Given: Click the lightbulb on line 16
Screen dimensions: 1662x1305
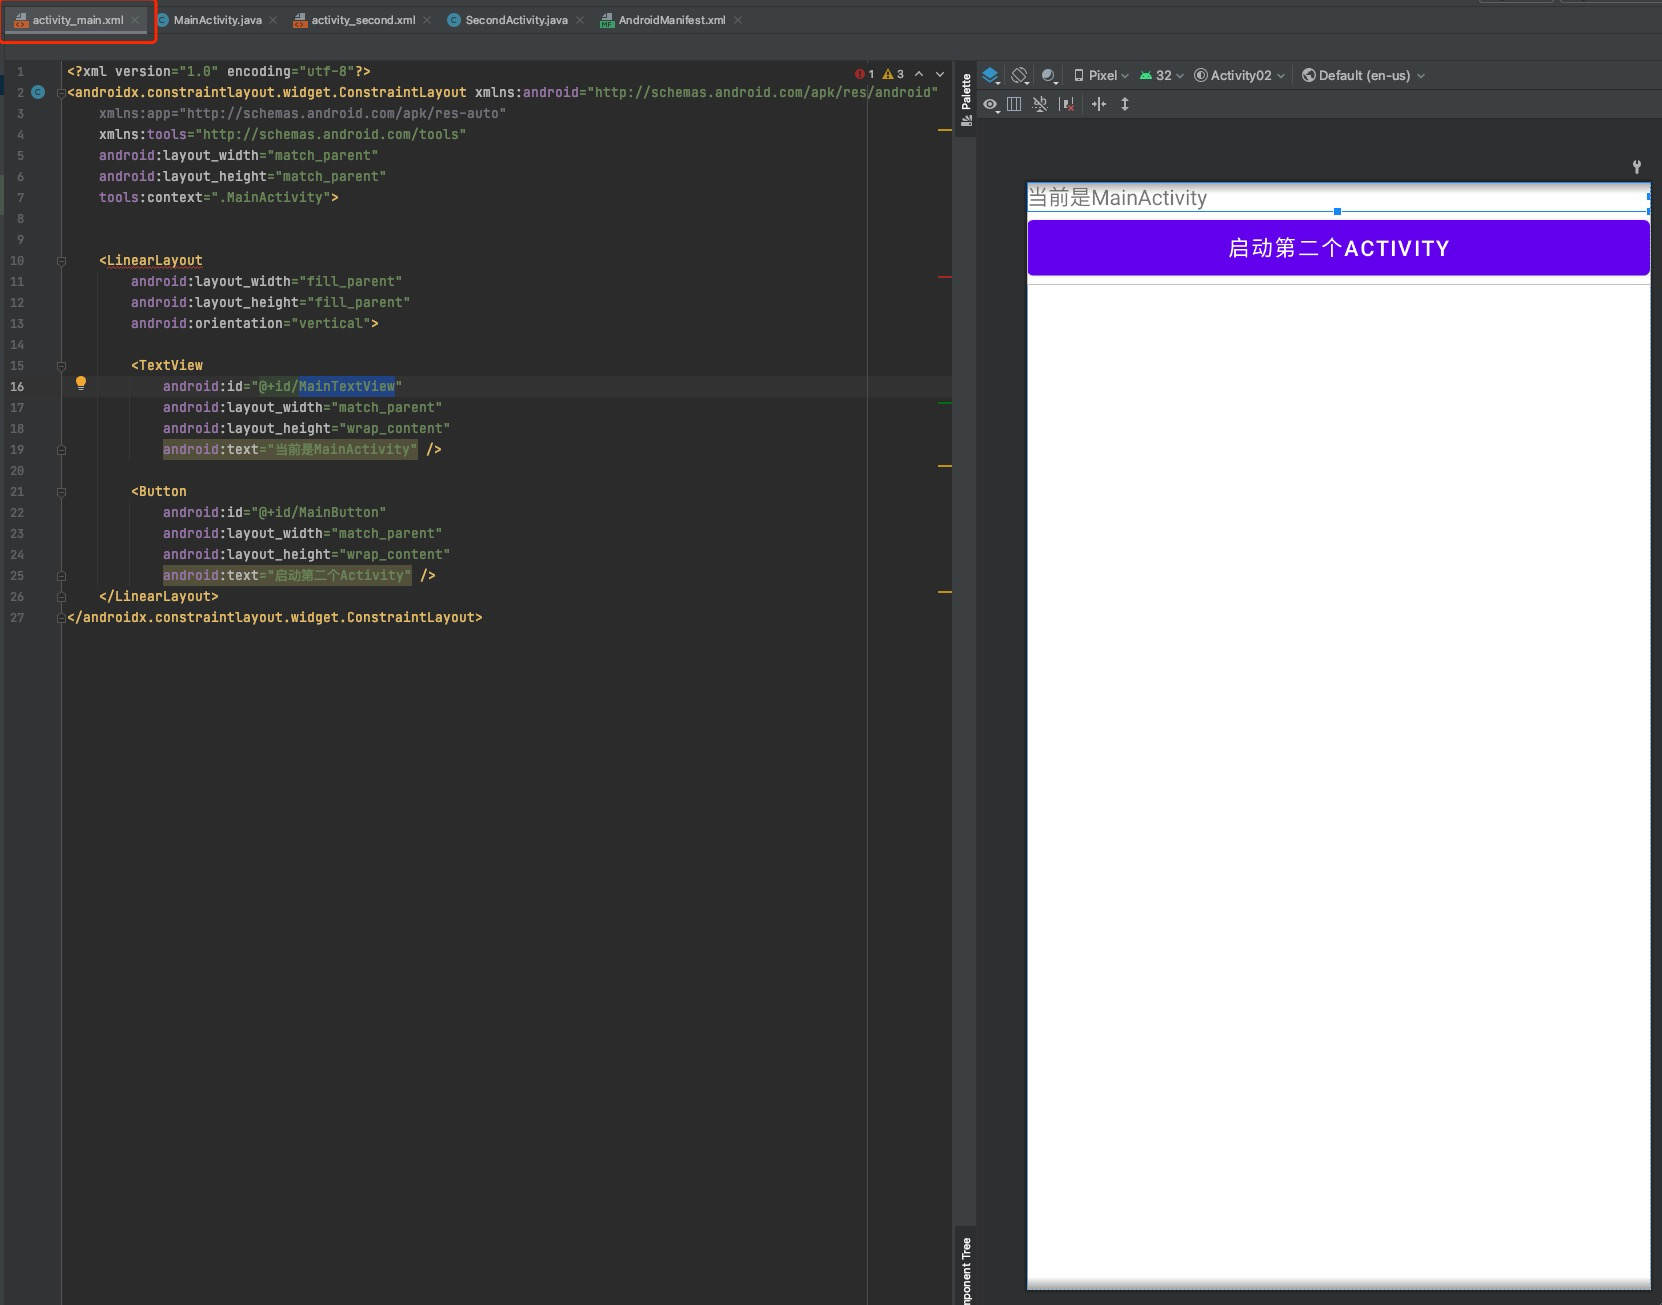Looking at the screenshot, I should click(x=81, y=382).
